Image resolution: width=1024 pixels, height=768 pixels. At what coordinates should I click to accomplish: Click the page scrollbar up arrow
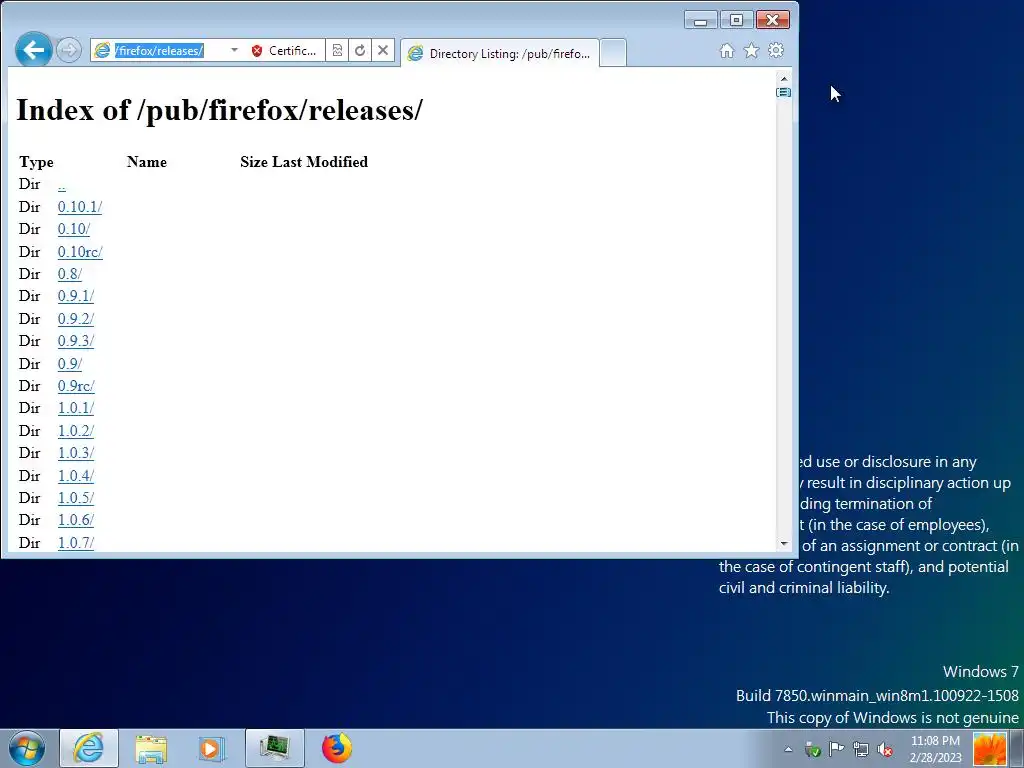[x=784, y=78]
